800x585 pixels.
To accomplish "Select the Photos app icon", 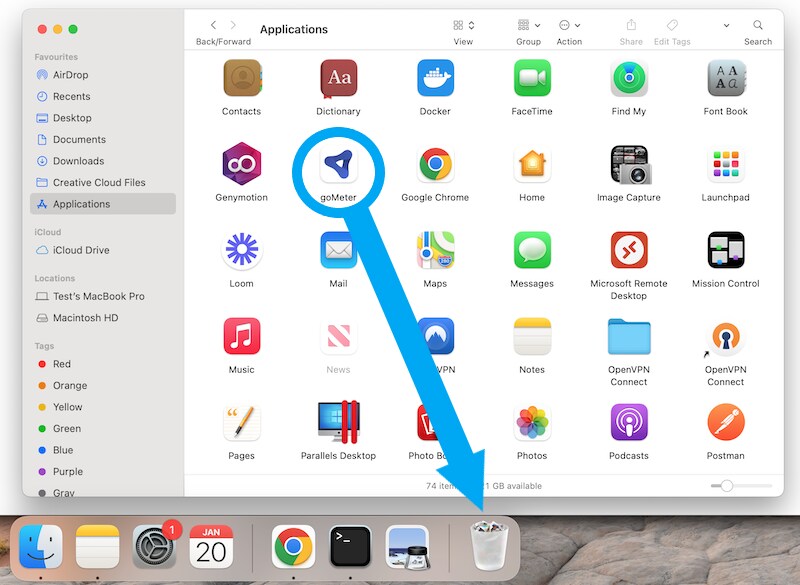I will (532, 422).
